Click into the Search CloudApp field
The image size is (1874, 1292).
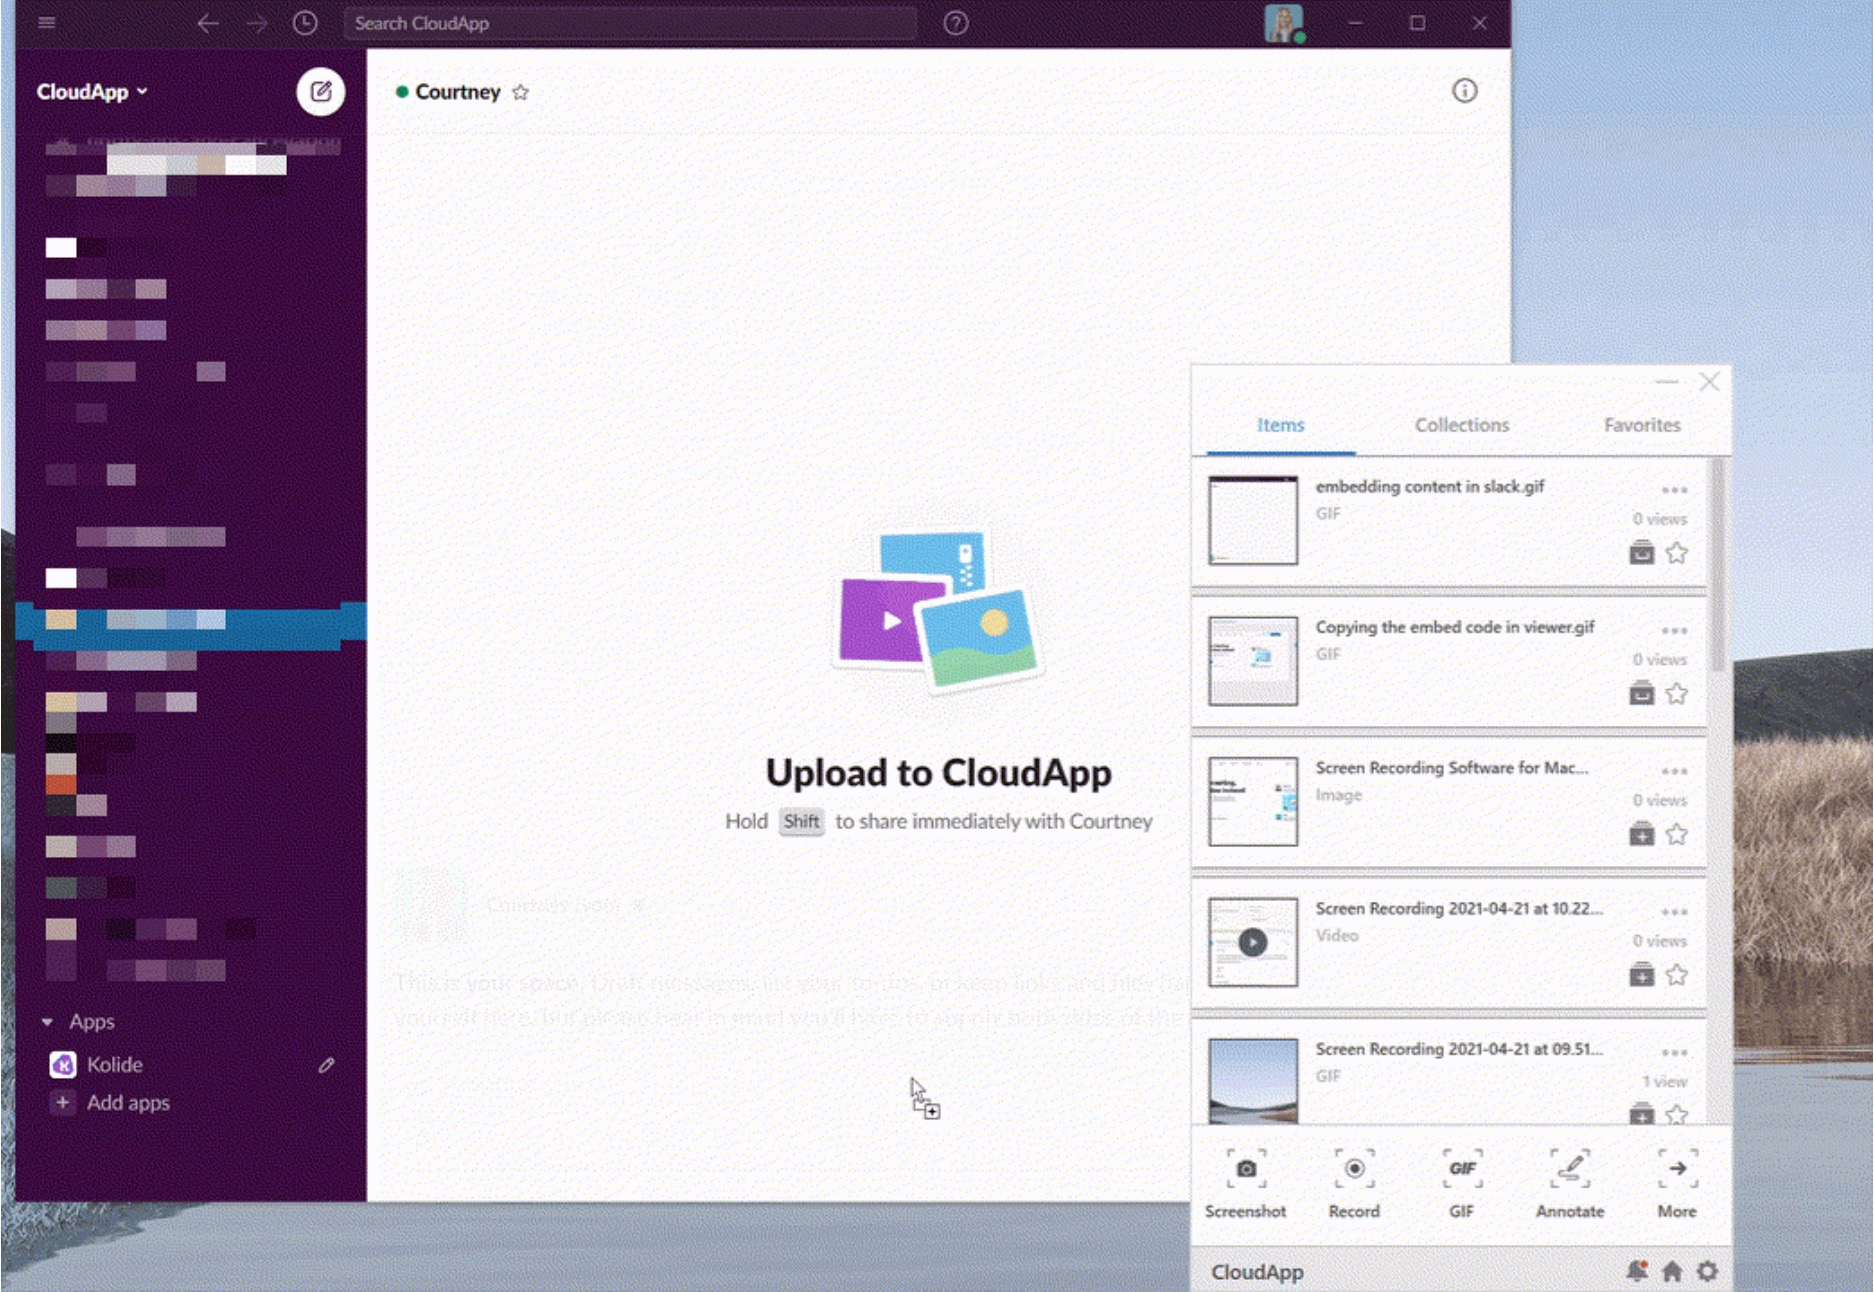click(630, 23)
